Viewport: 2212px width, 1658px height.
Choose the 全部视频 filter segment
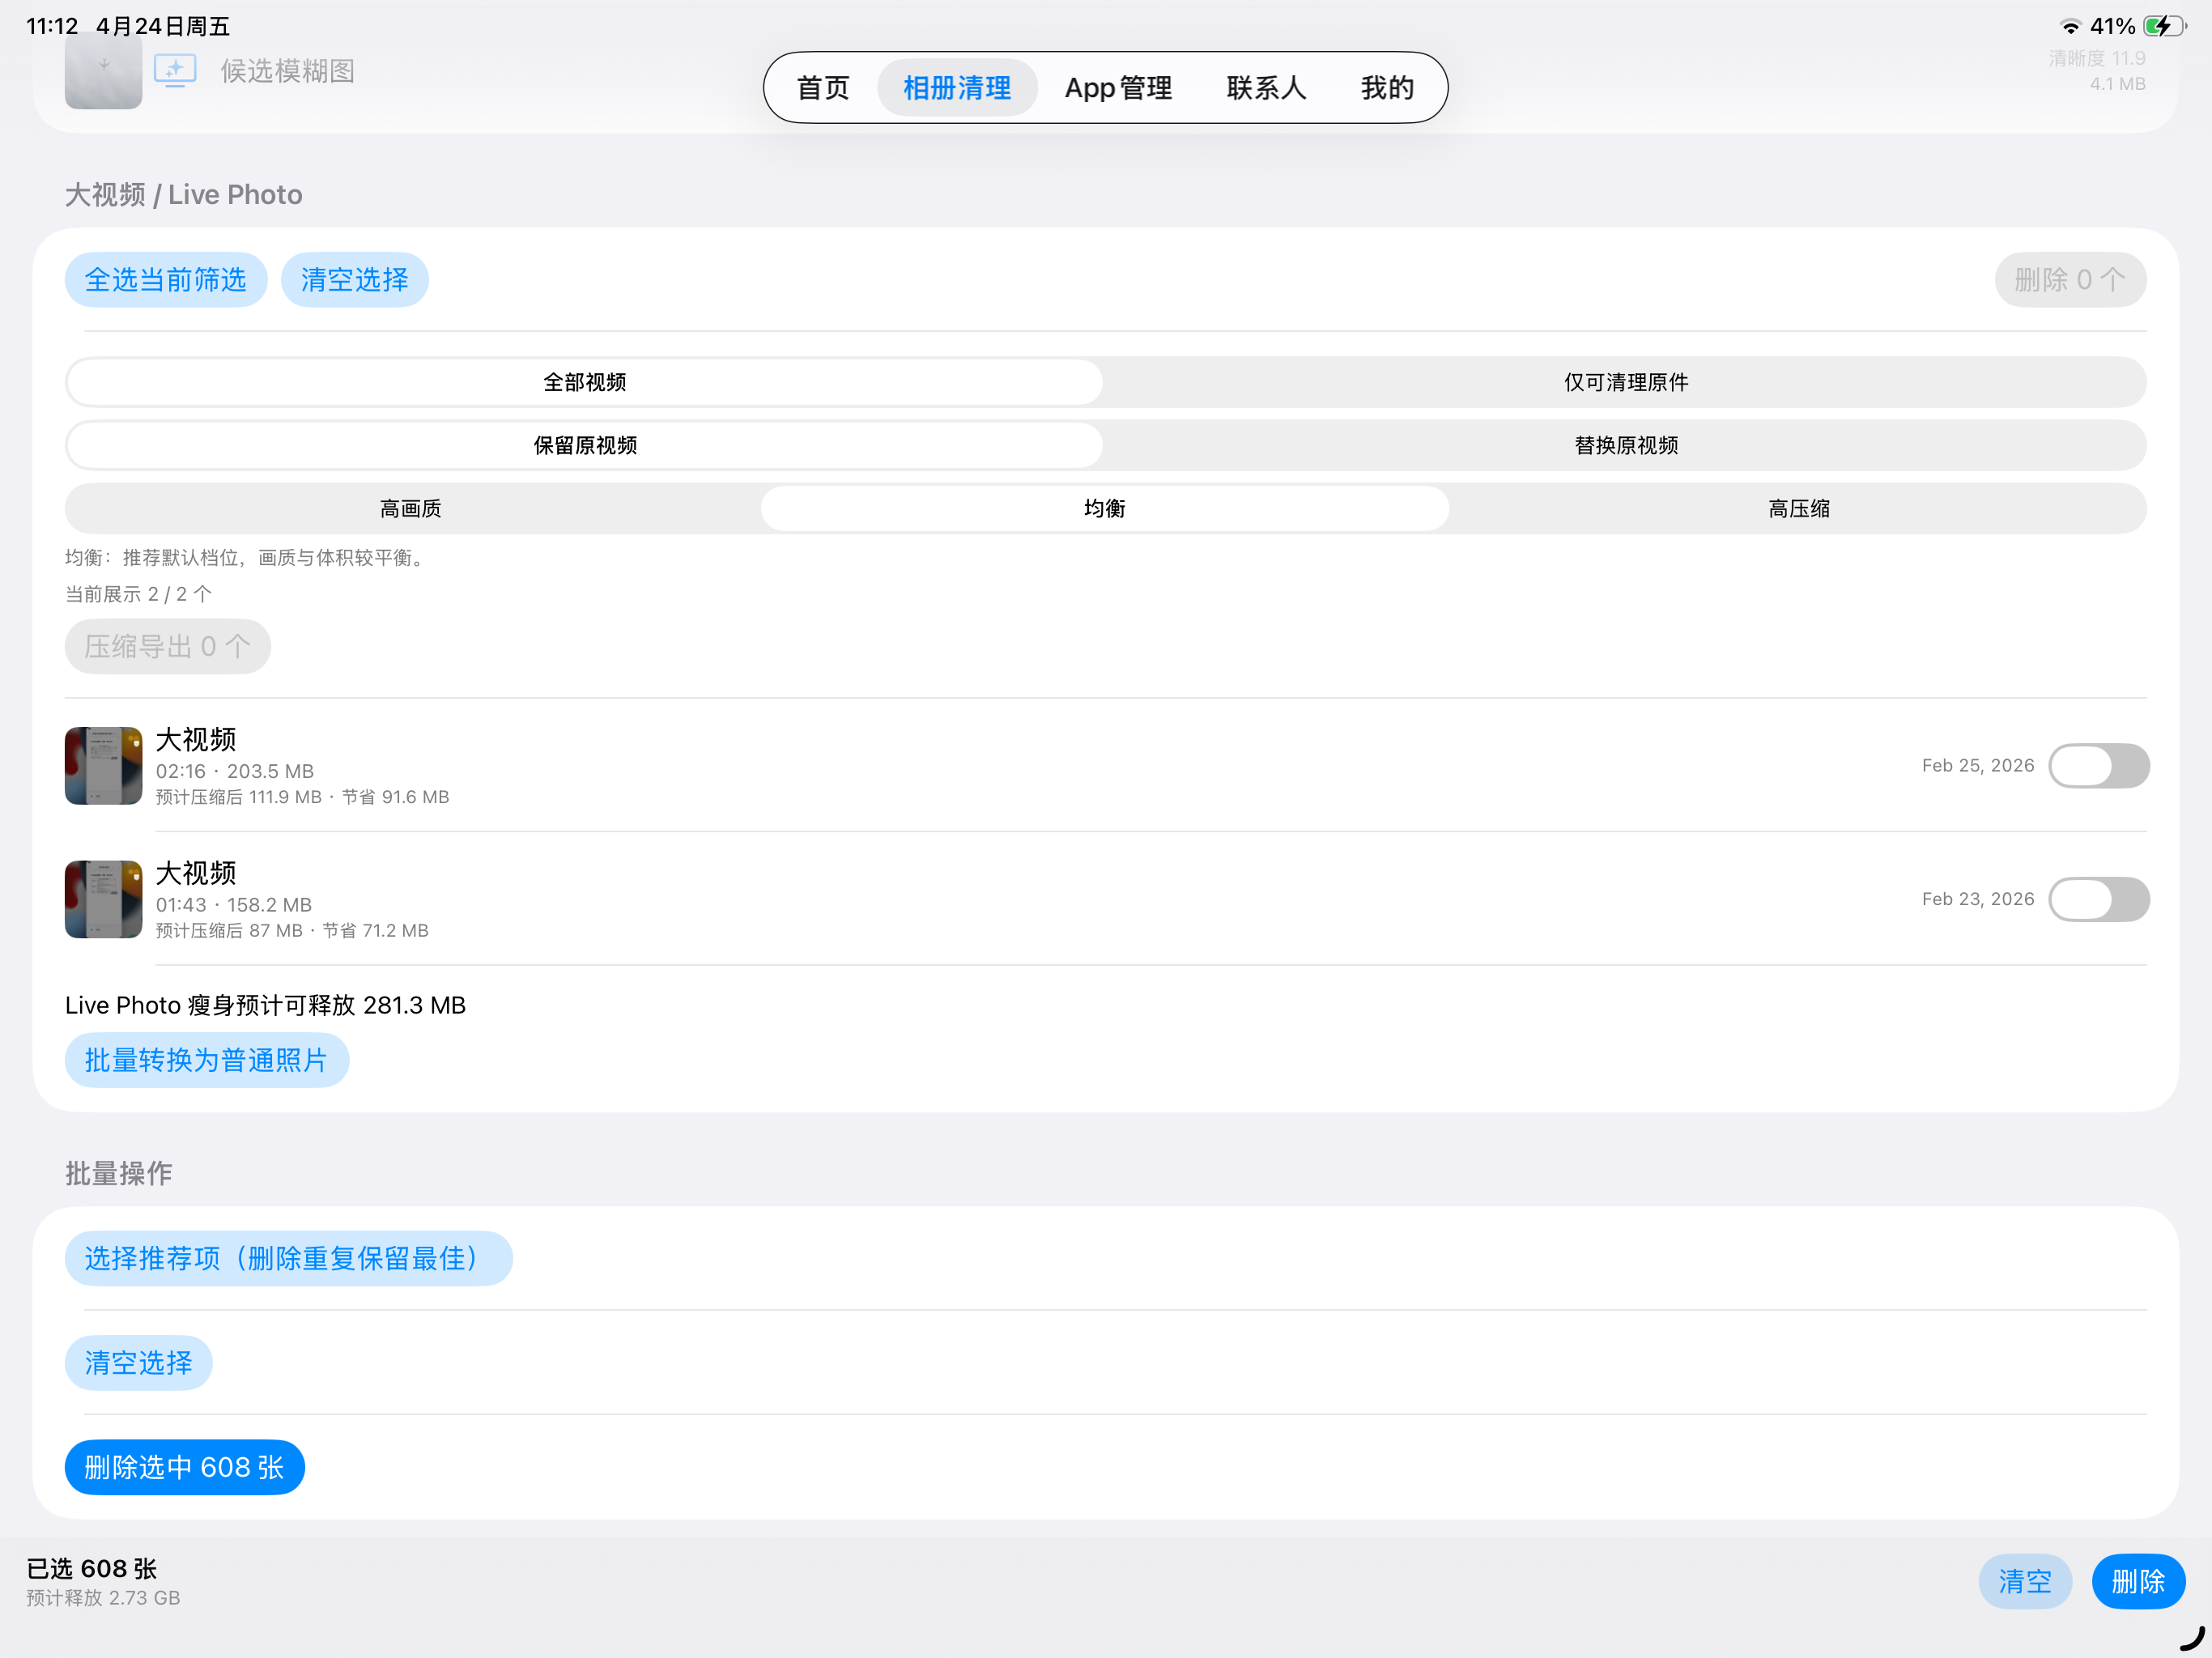[x=585, y=382]
